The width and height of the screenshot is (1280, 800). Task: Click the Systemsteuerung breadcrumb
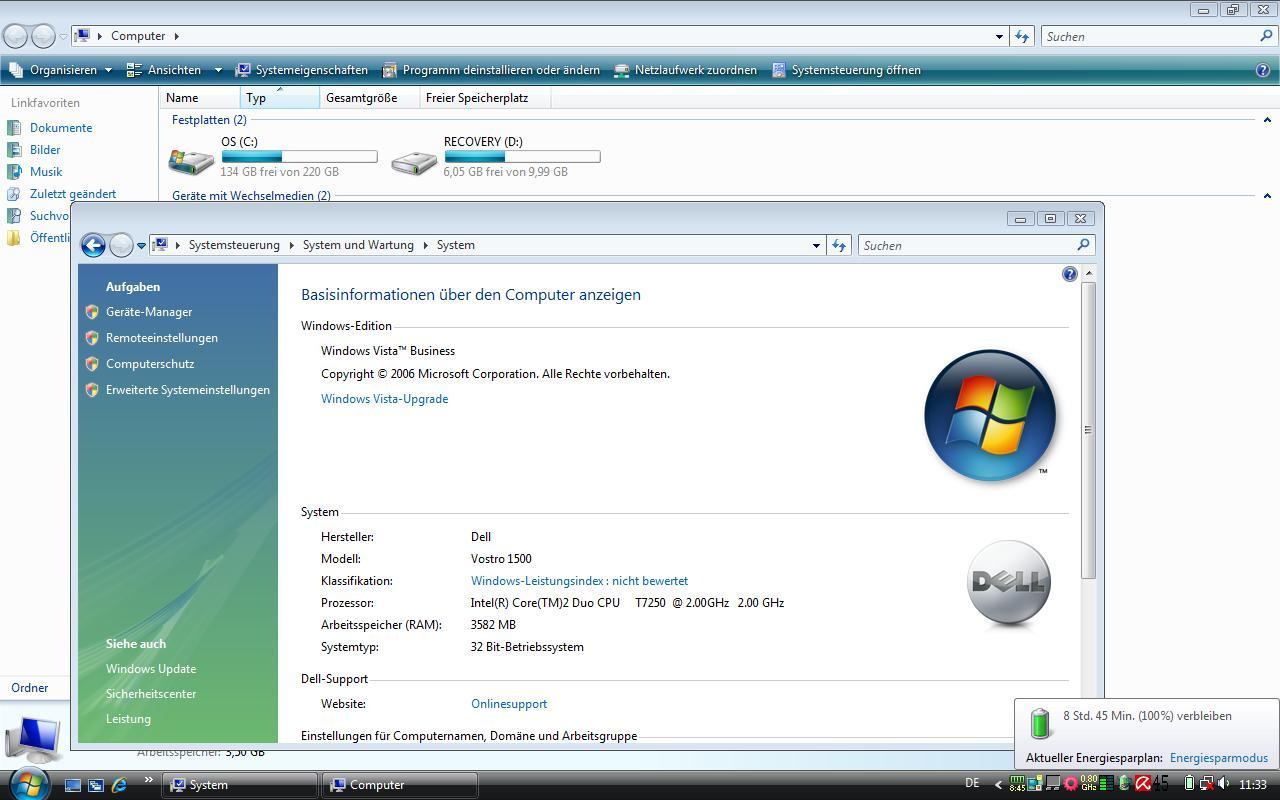pos(234,245)
